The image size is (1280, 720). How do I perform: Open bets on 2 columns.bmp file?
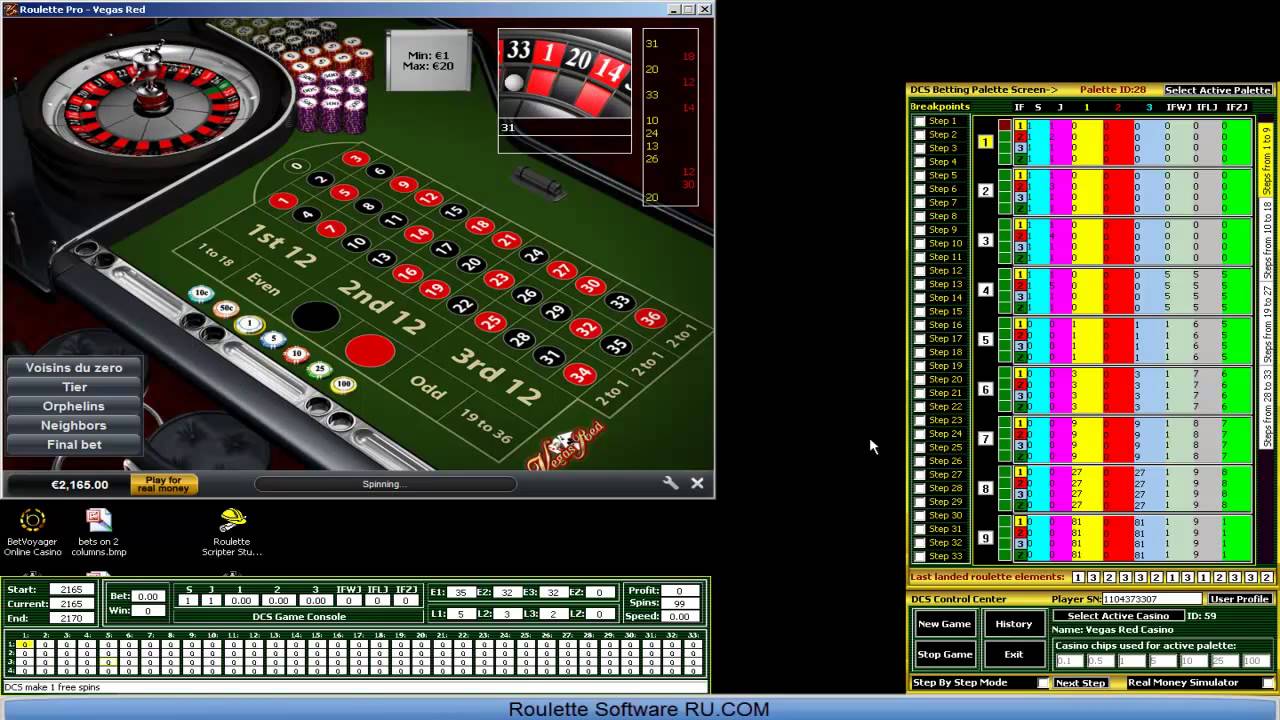[98, 532]
